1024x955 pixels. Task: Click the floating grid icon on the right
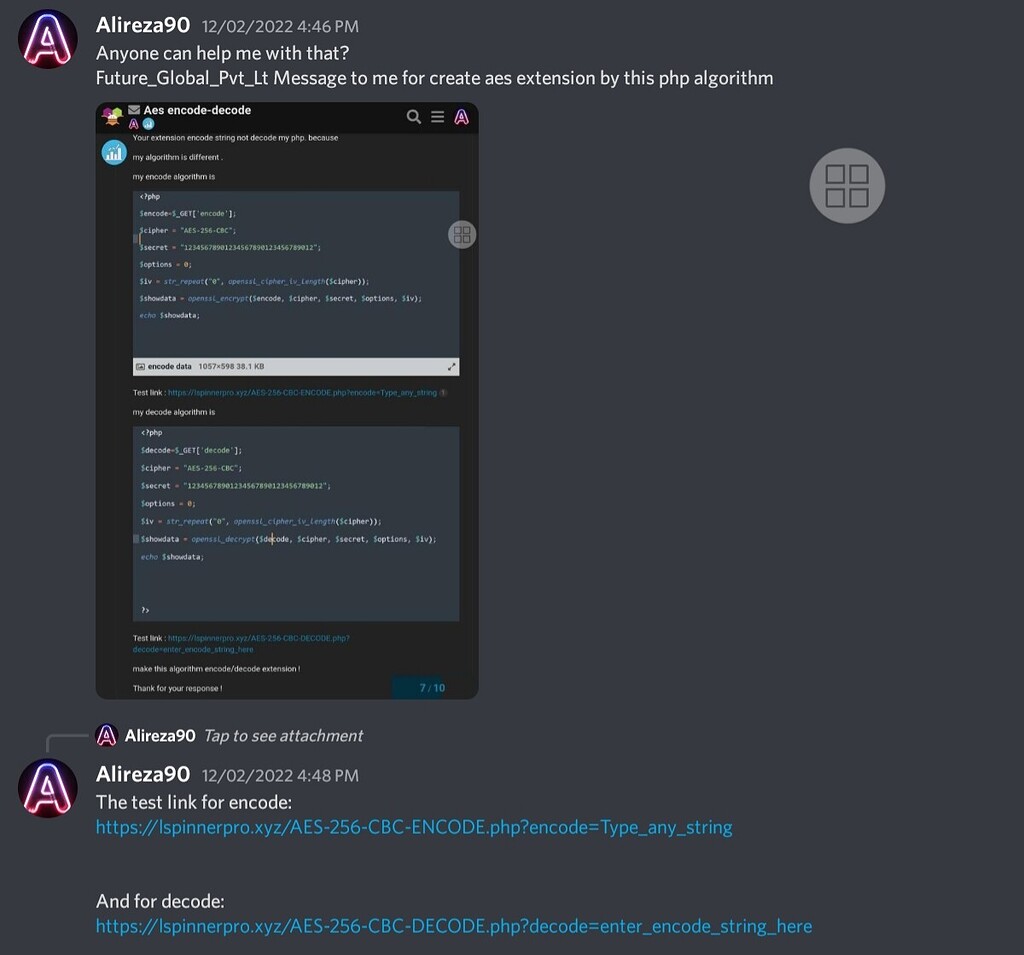point(846,186)
